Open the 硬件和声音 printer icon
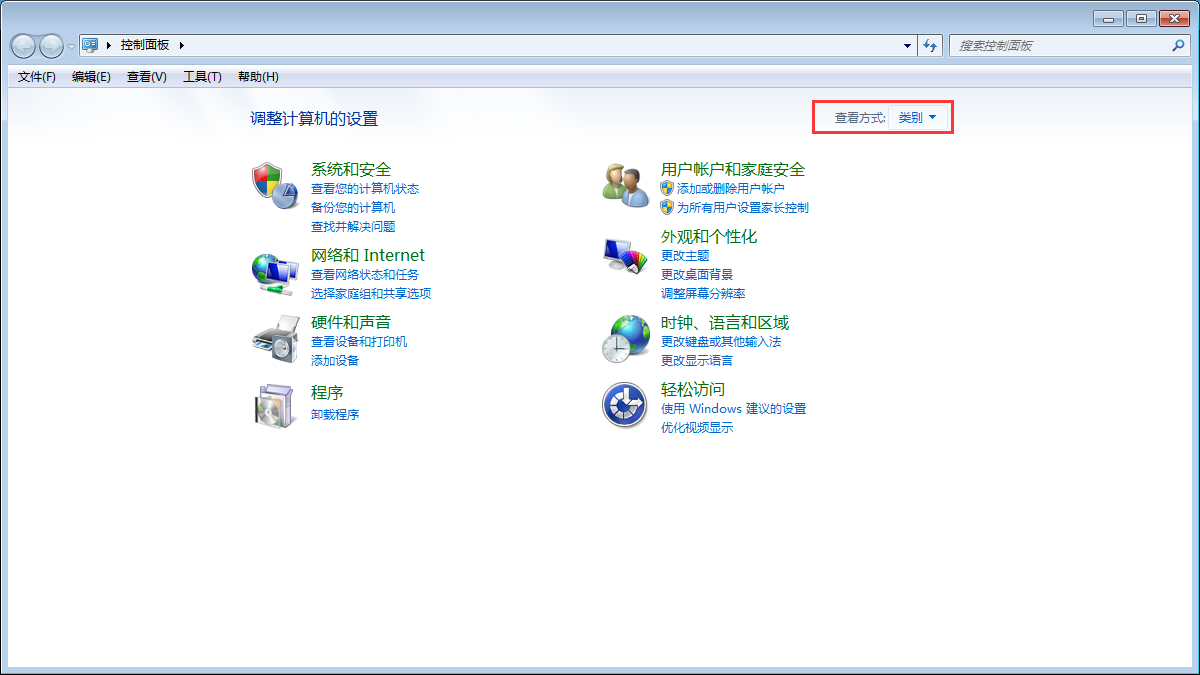 (x=275, y=339)
